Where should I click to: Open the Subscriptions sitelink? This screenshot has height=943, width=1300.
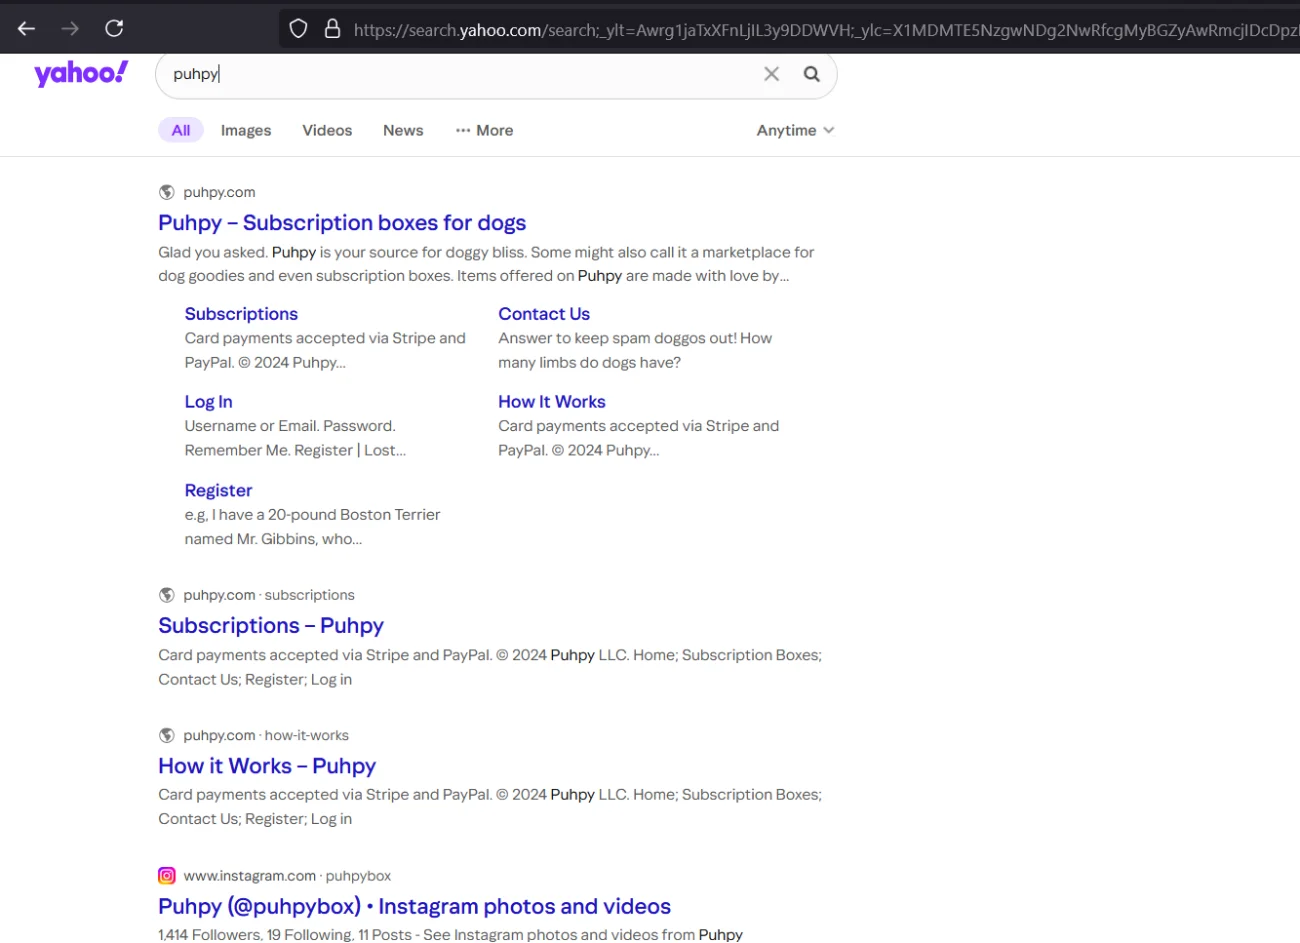(241, 314)
